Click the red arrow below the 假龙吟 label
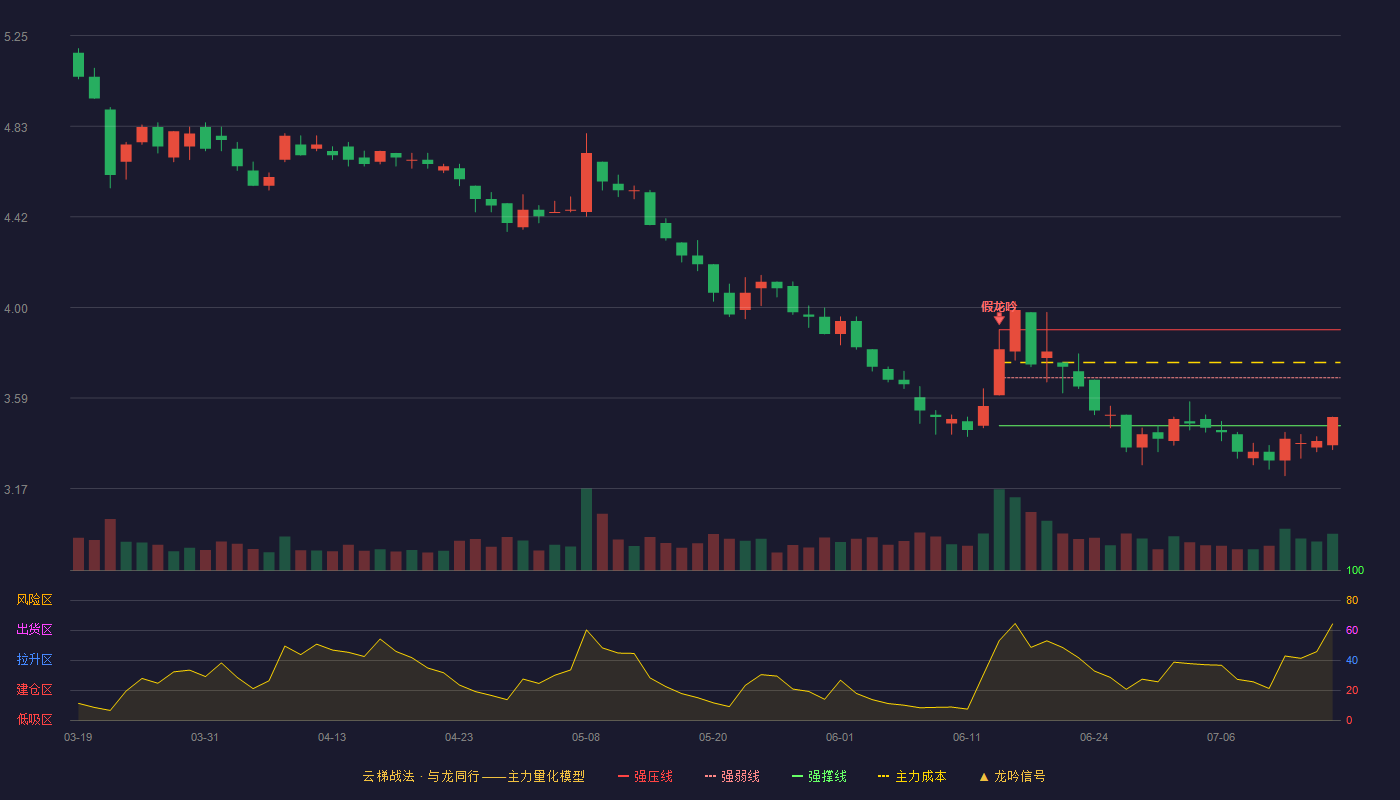This screenshot has width=1400, height=800. (999, 319)
